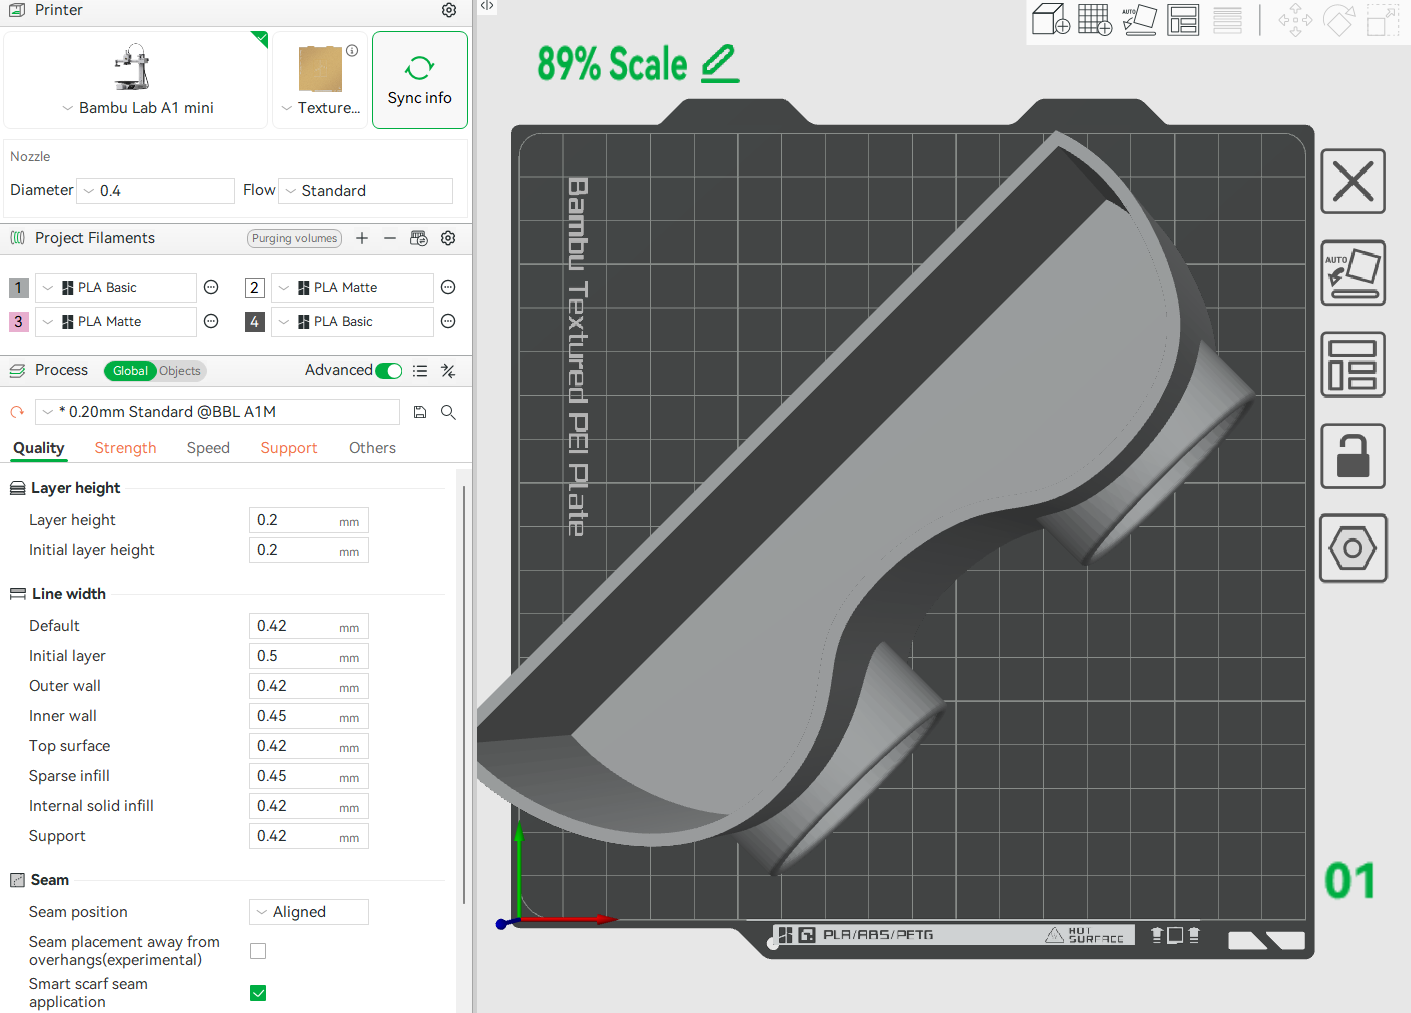Screen dimensions: 1411x1013
Task: Edit the Outer wall line width field
Action: coord(309,686)
